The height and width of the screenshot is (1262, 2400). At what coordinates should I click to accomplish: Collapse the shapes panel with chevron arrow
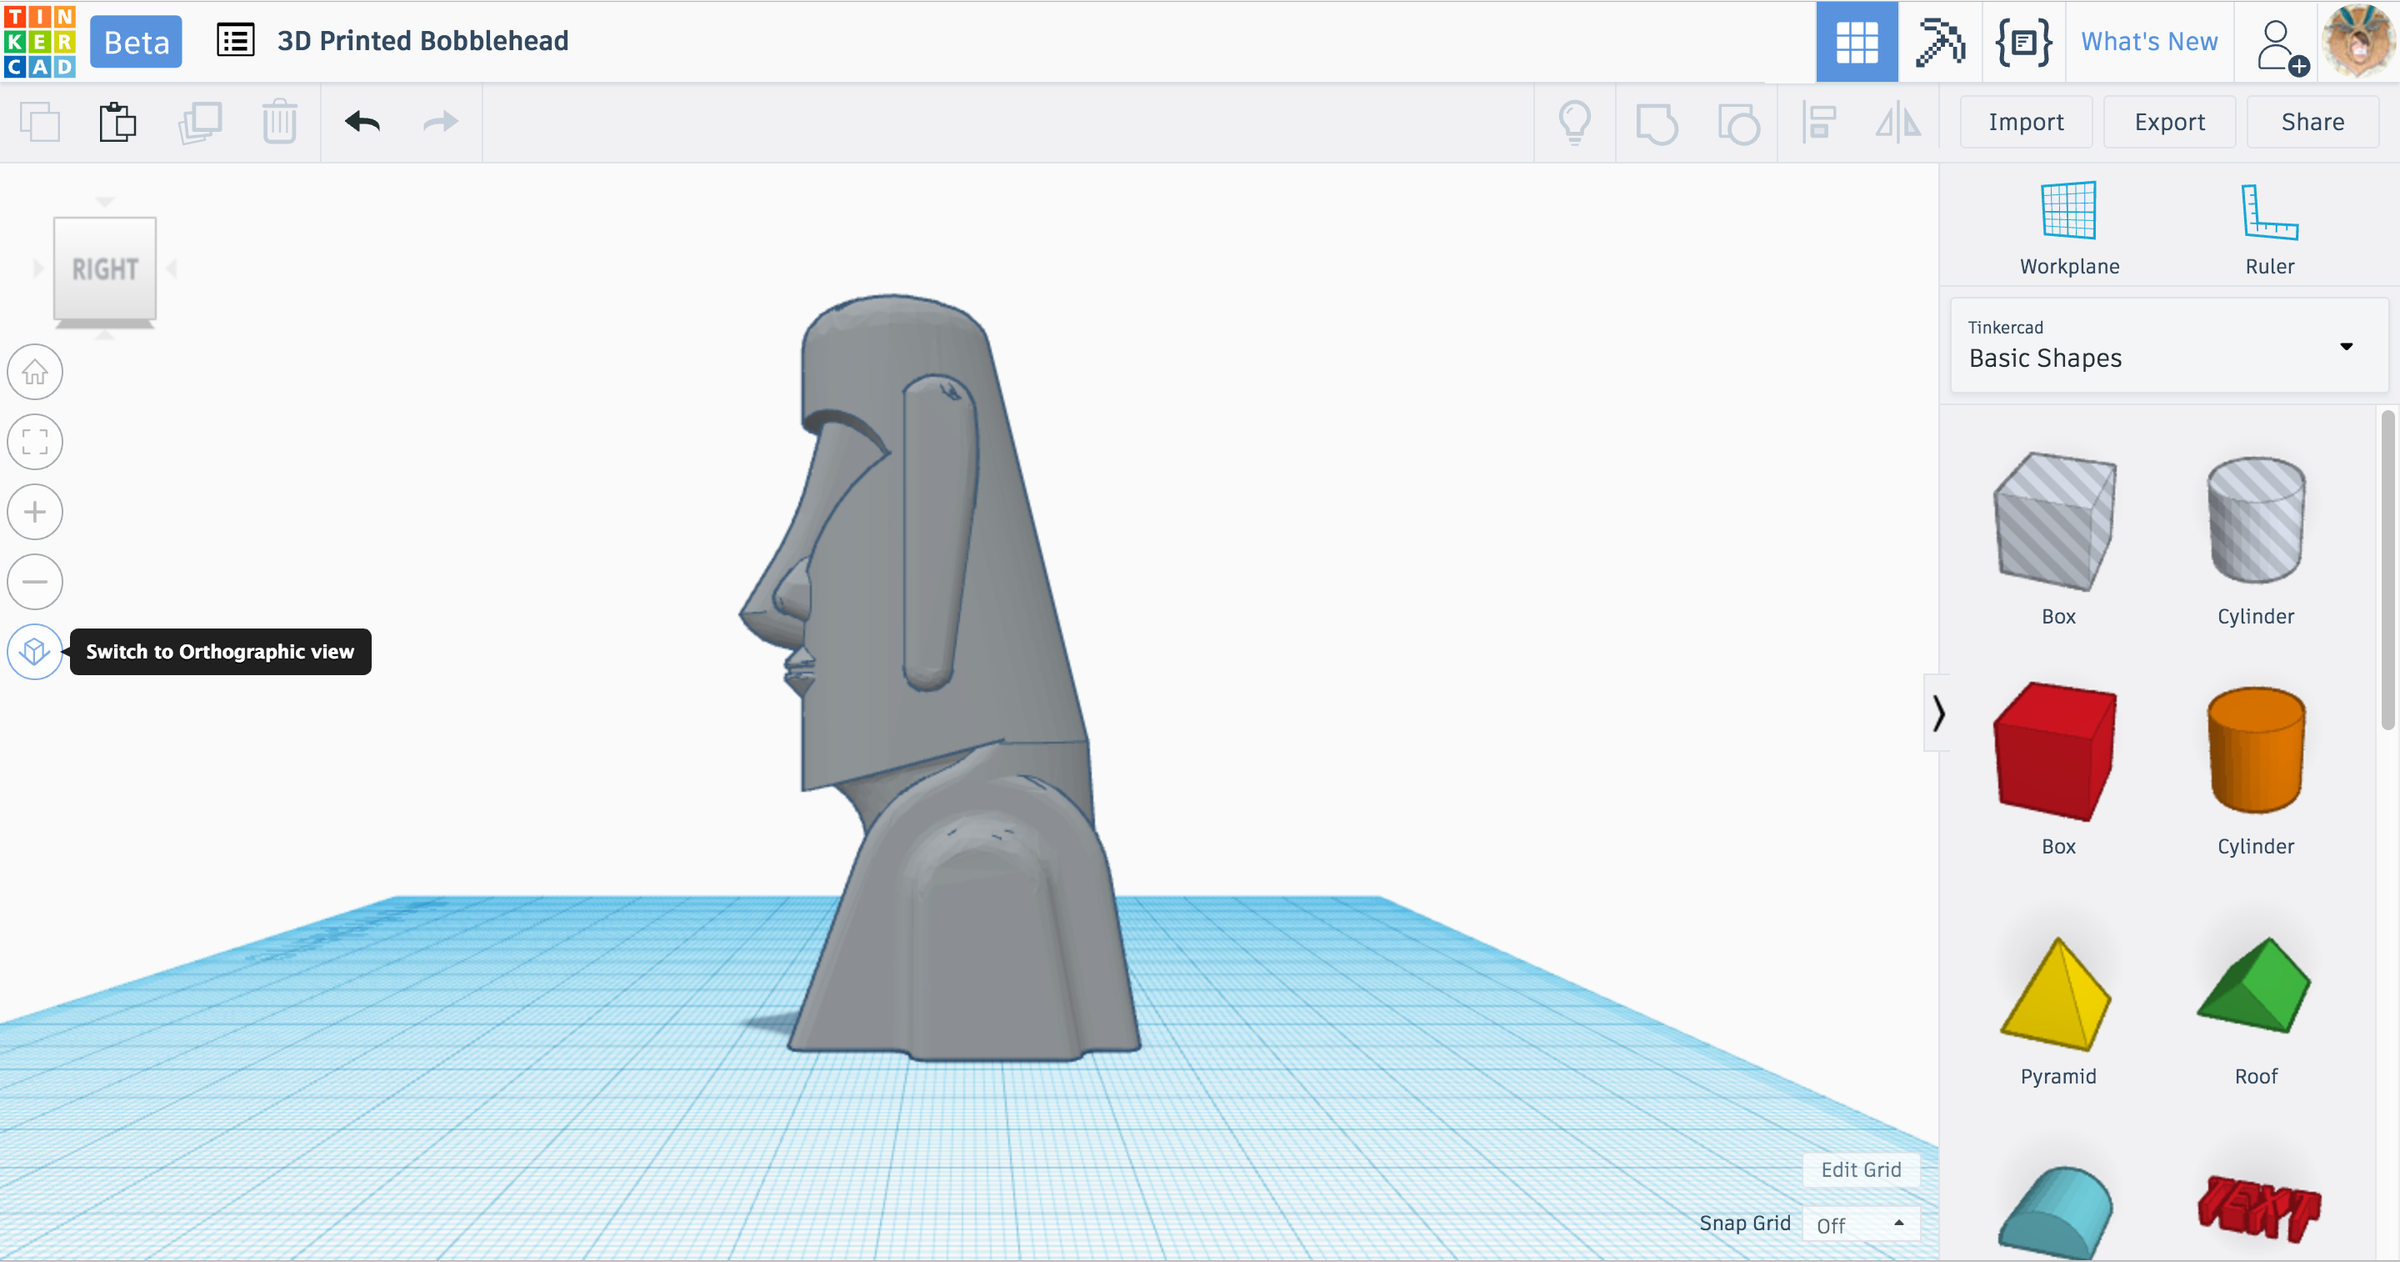click(x=1938, y=713)
